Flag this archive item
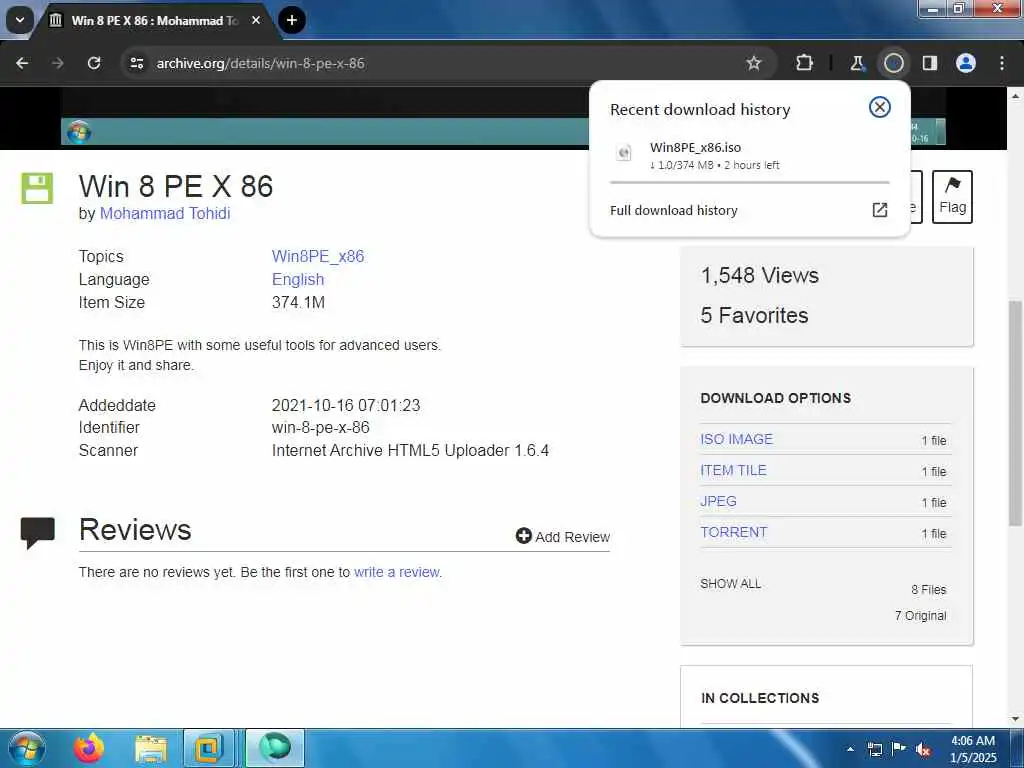Image resolution: width=1024 pixels, height=768 pixels. (x=952, y=197)
